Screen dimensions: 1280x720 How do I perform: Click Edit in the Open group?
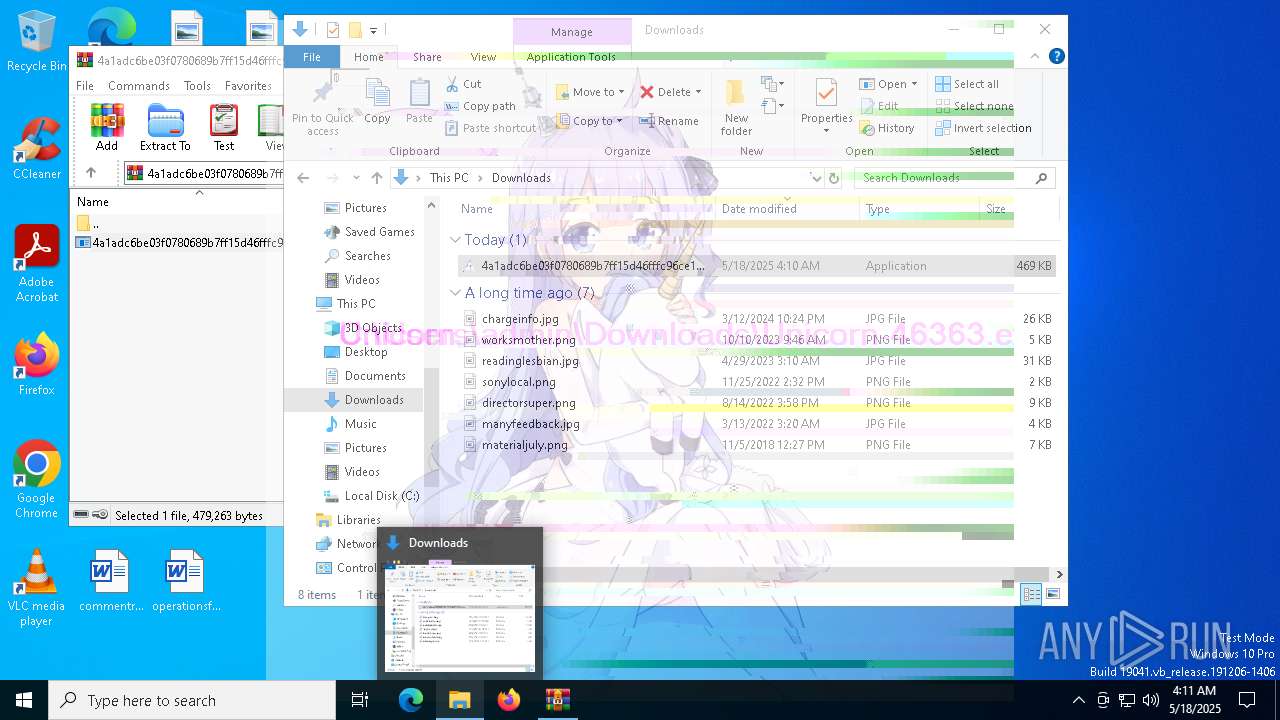coord(879,106)
